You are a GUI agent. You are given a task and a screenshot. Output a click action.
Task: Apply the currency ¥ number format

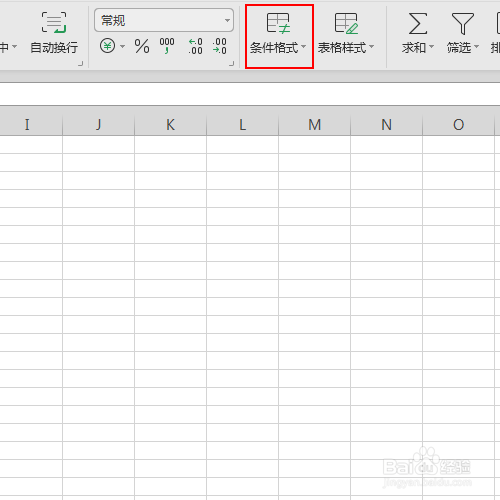click(x=107, y=46)
